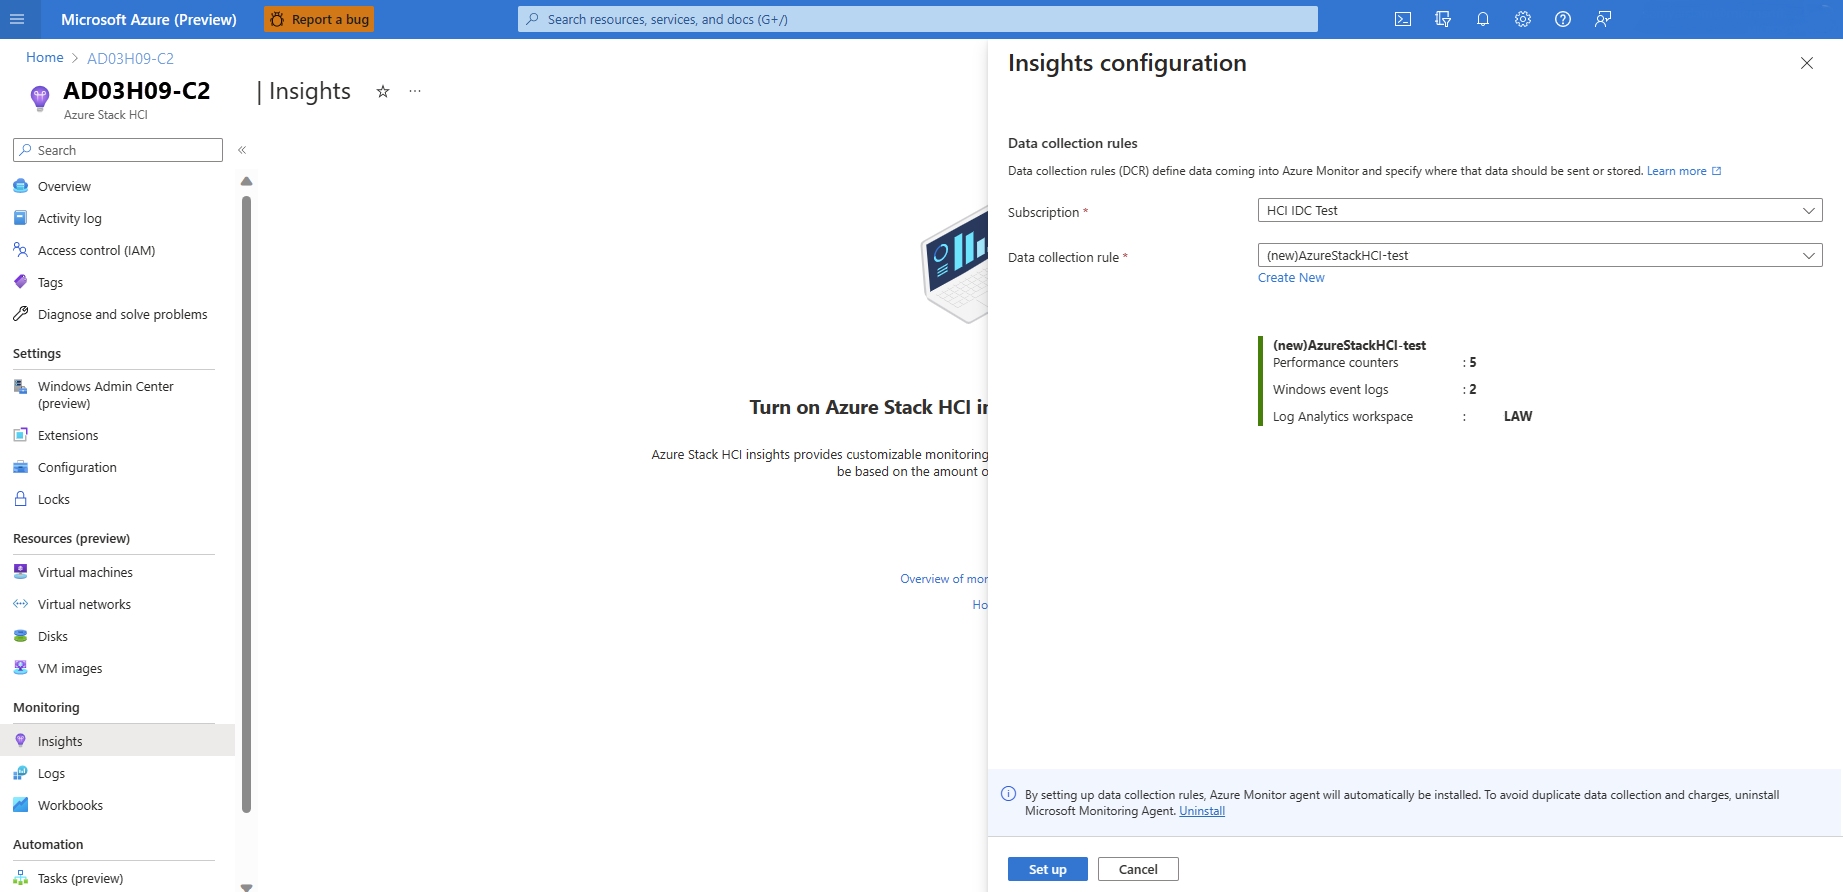The image size is (1843, 892).
Task: Click the sidebar scroll down arrow
Action: [246, 887]
